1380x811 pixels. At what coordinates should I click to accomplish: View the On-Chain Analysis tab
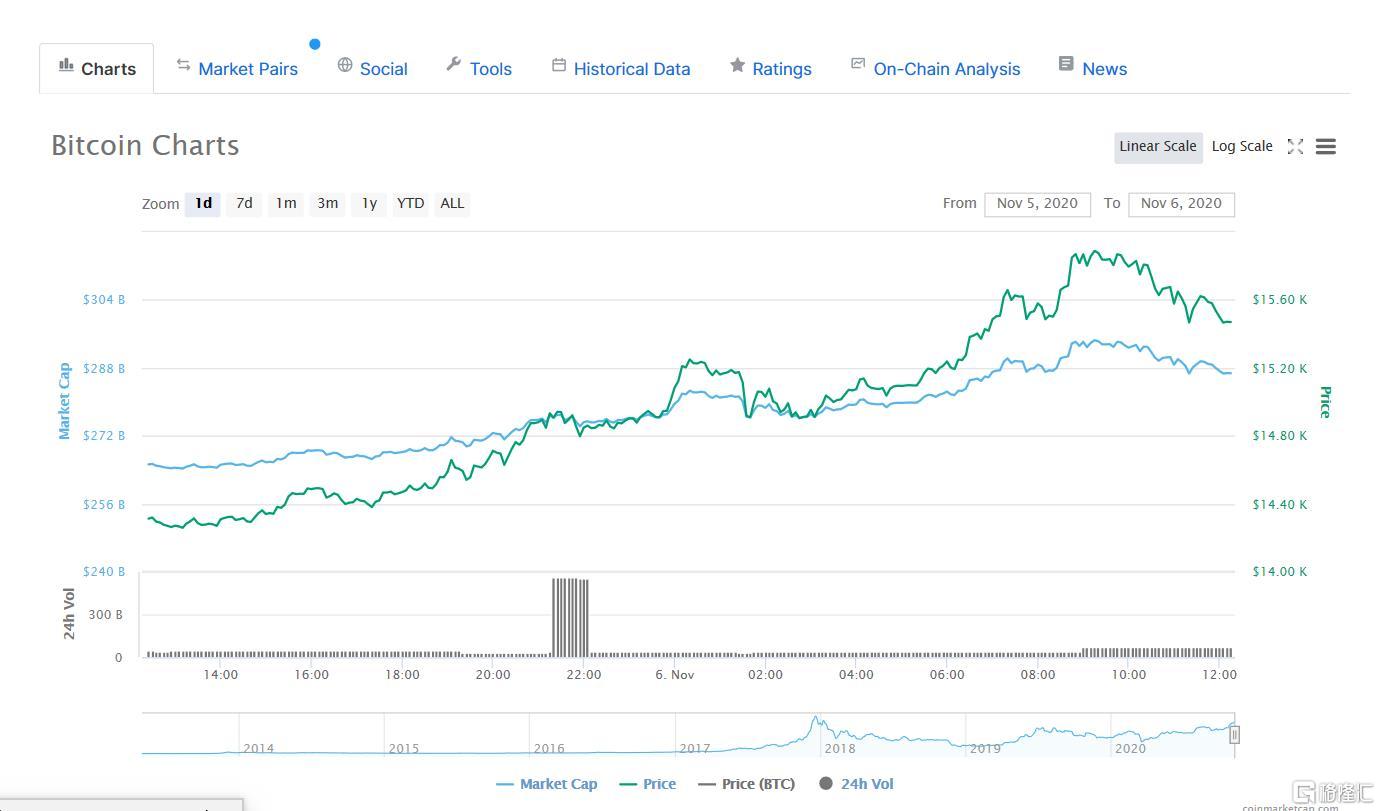coord(947,69)
